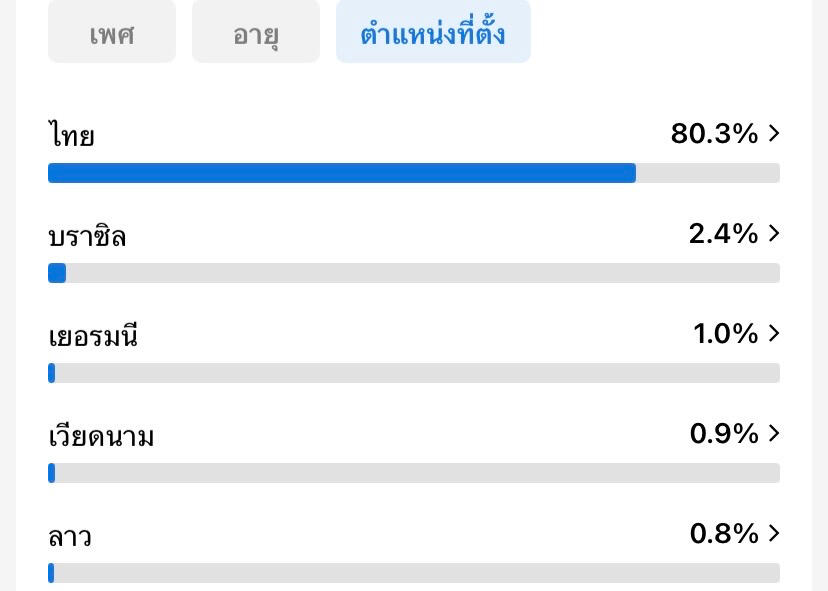Screen dimensions: 828x591
Task: Click the 2.4% percentage value
Action: [x=723, y=233]
